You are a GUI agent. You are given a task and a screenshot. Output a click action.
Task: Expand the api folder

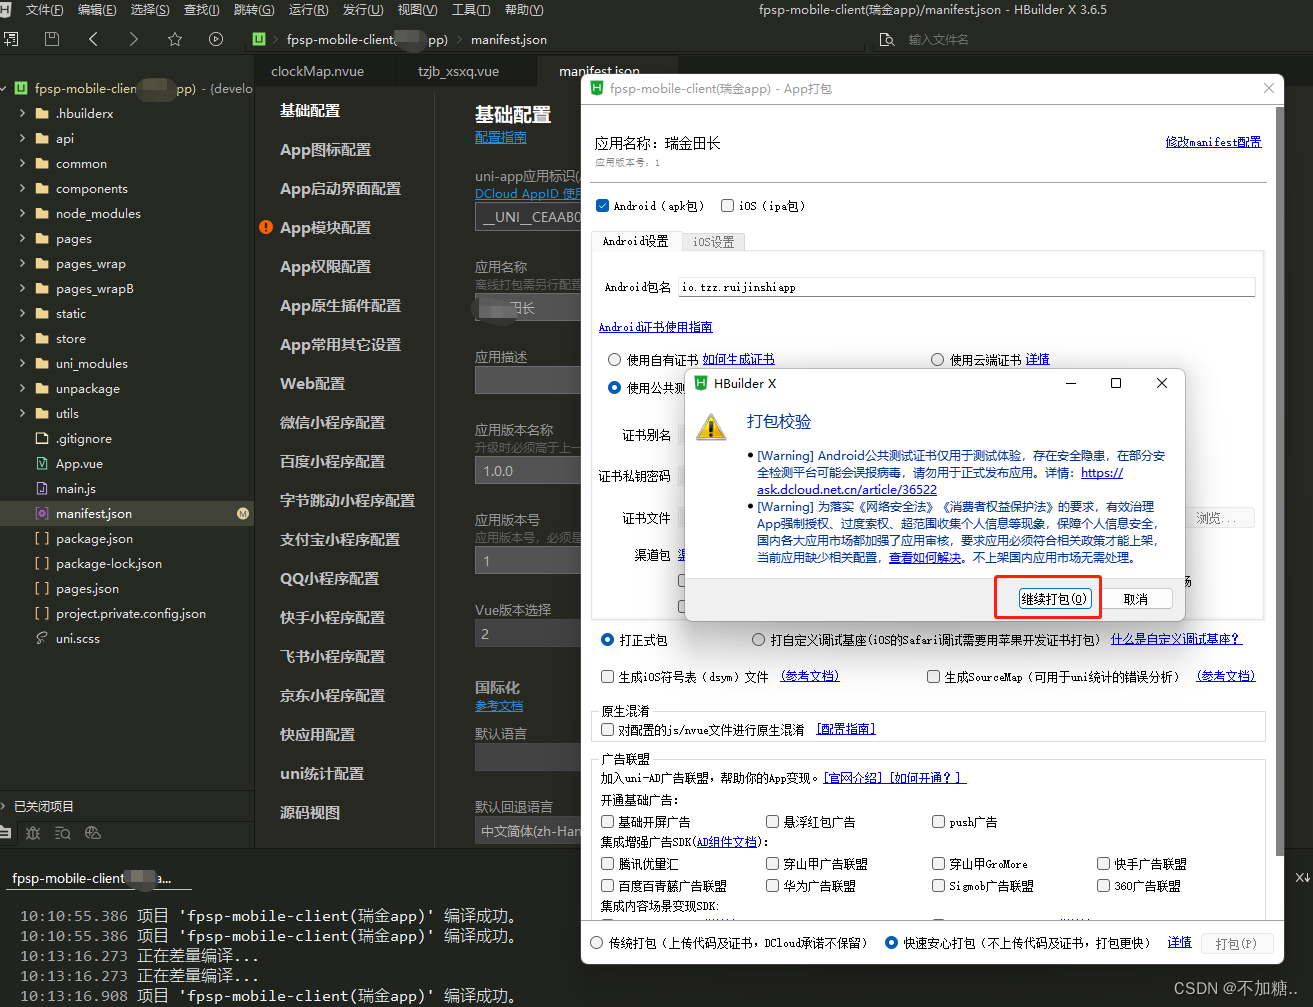22,138
